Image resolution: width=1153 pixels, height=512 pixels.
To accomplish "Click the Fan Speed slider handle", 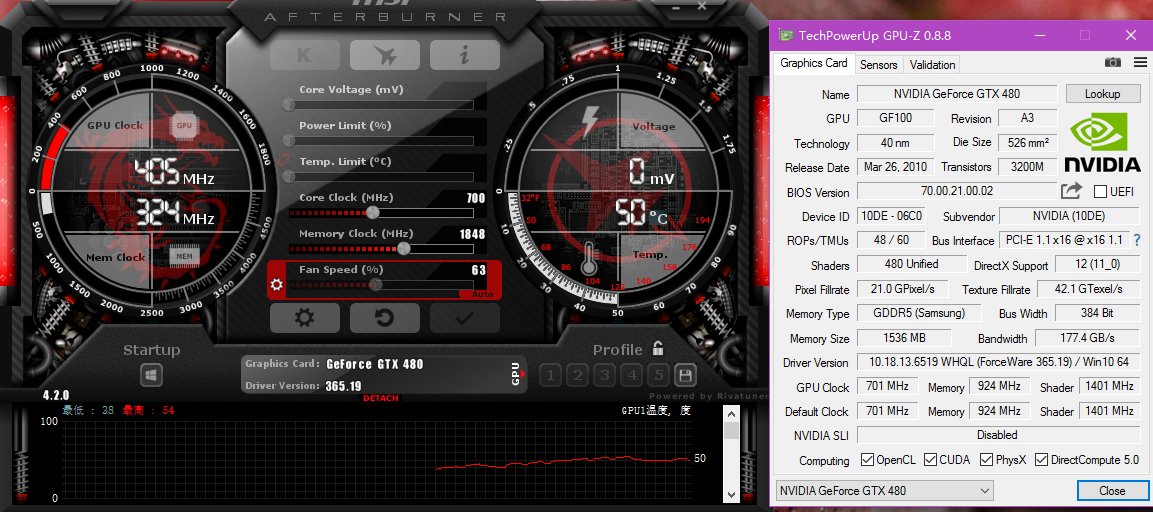I will 375,285.
